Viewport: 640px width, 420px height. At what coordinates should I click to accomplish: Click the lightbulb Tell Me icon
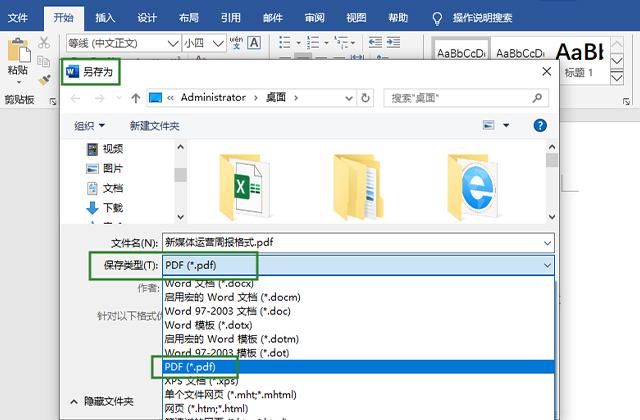[x=437, y=18]
